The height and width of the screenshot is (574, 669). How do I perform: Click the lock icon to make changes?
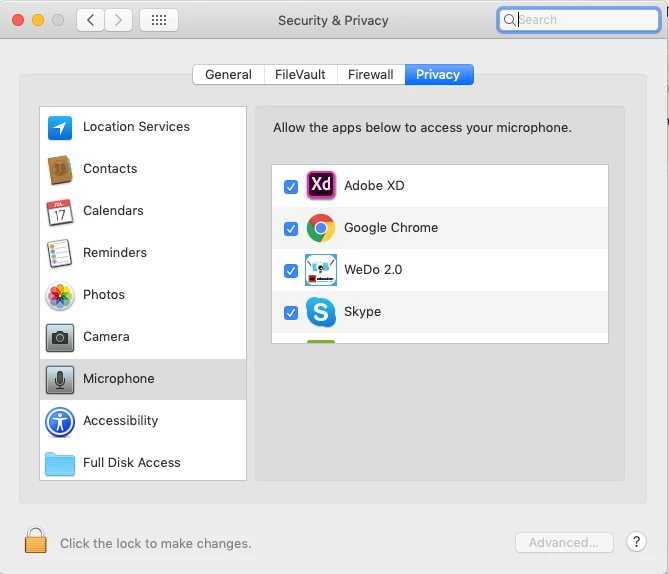pos(35,540)
